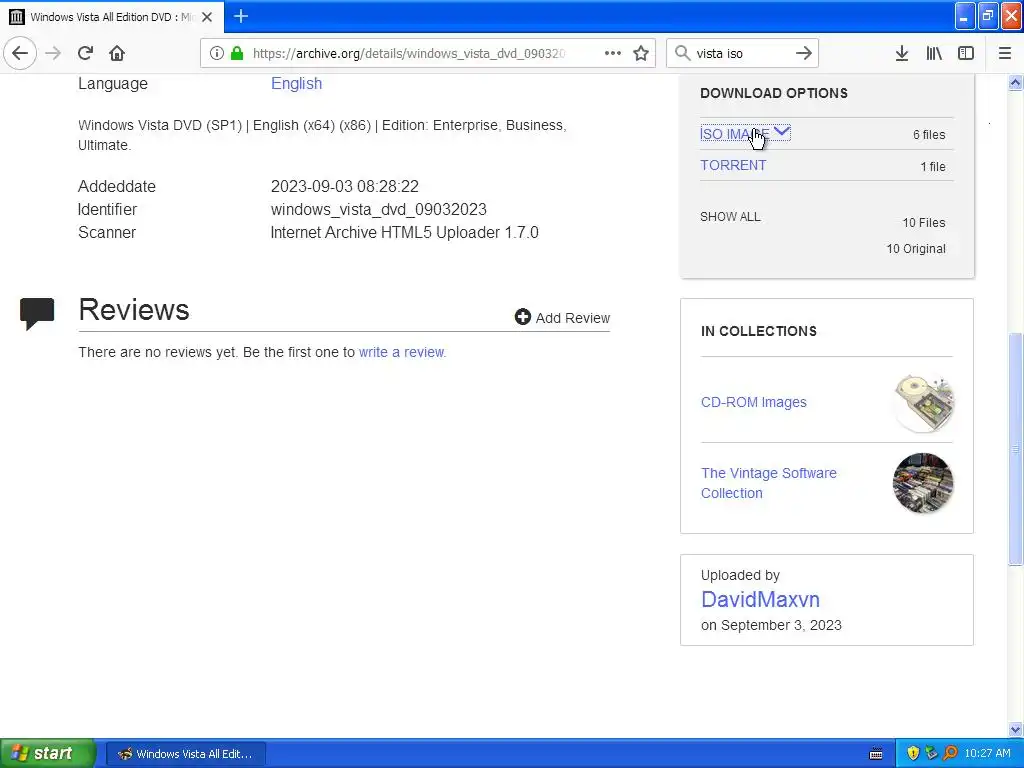The image size is (1024, 768).
Task: Open the Firefox hamburger menu
Action: tap(1005, 53)
